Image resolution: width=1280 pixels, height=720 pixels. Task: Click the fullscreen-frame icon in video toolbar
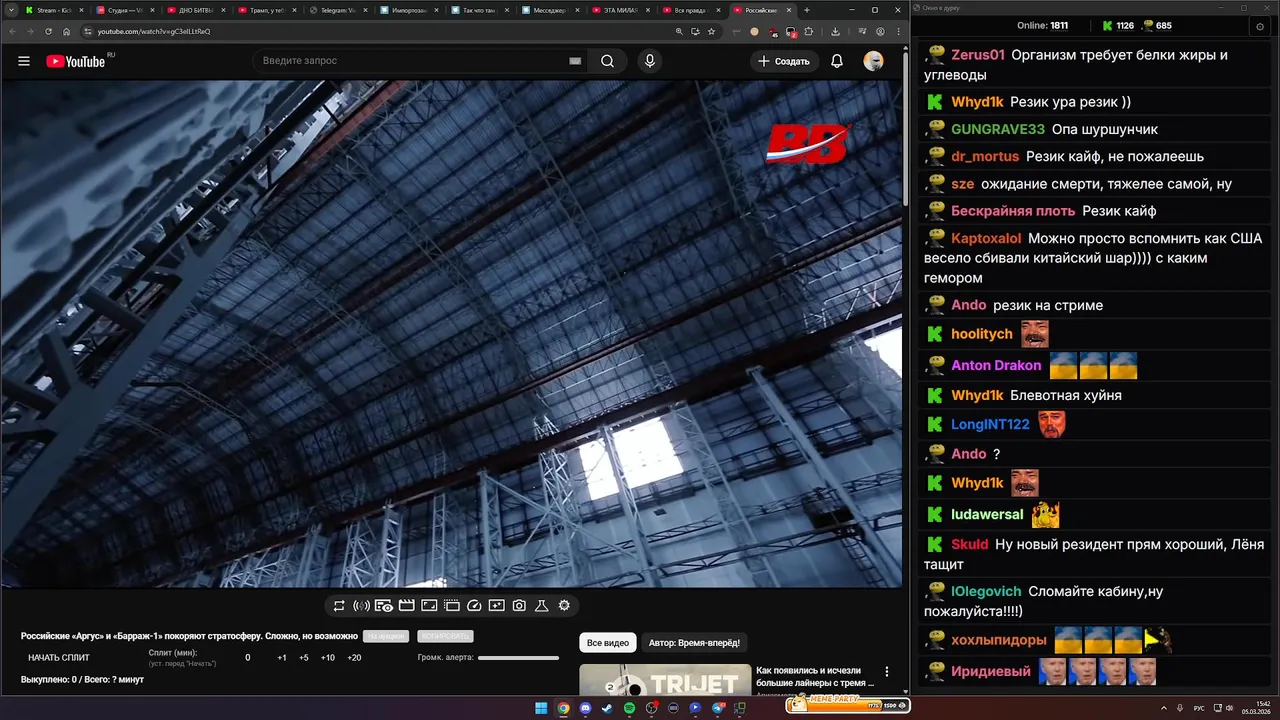(429, 605)
